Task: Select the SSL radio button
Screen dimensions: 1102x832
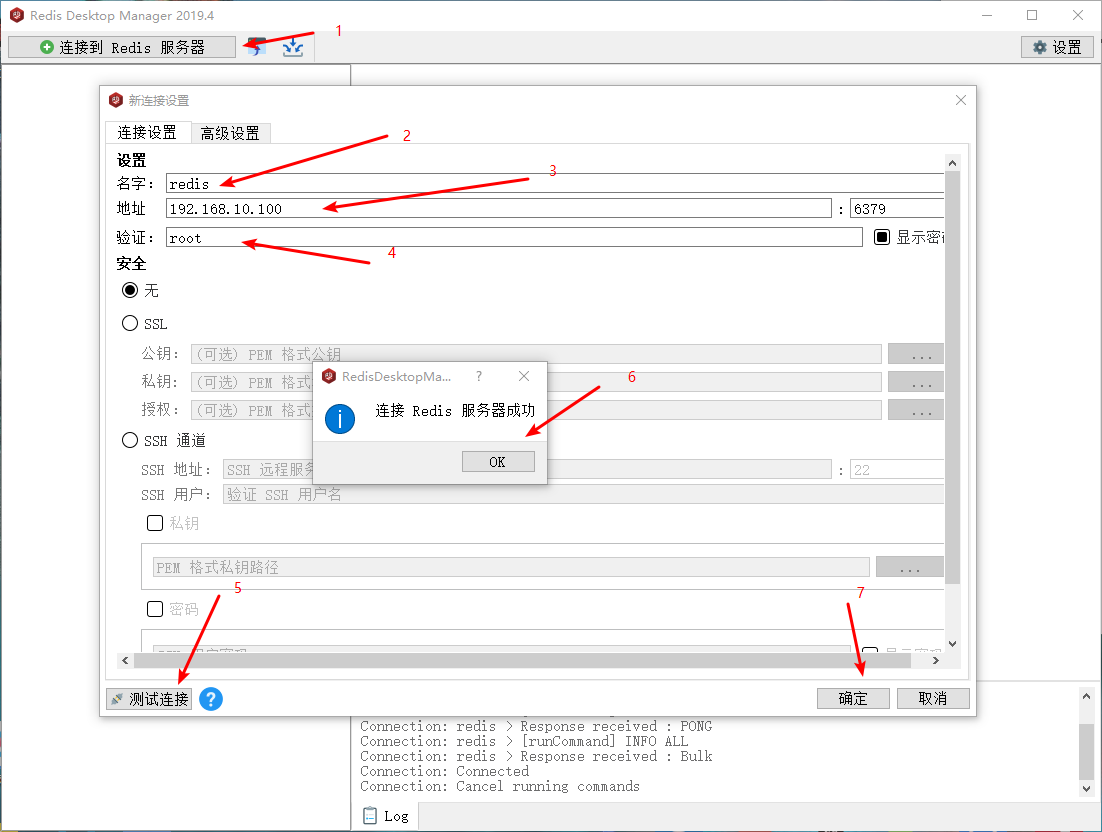Action: point(130,323)
